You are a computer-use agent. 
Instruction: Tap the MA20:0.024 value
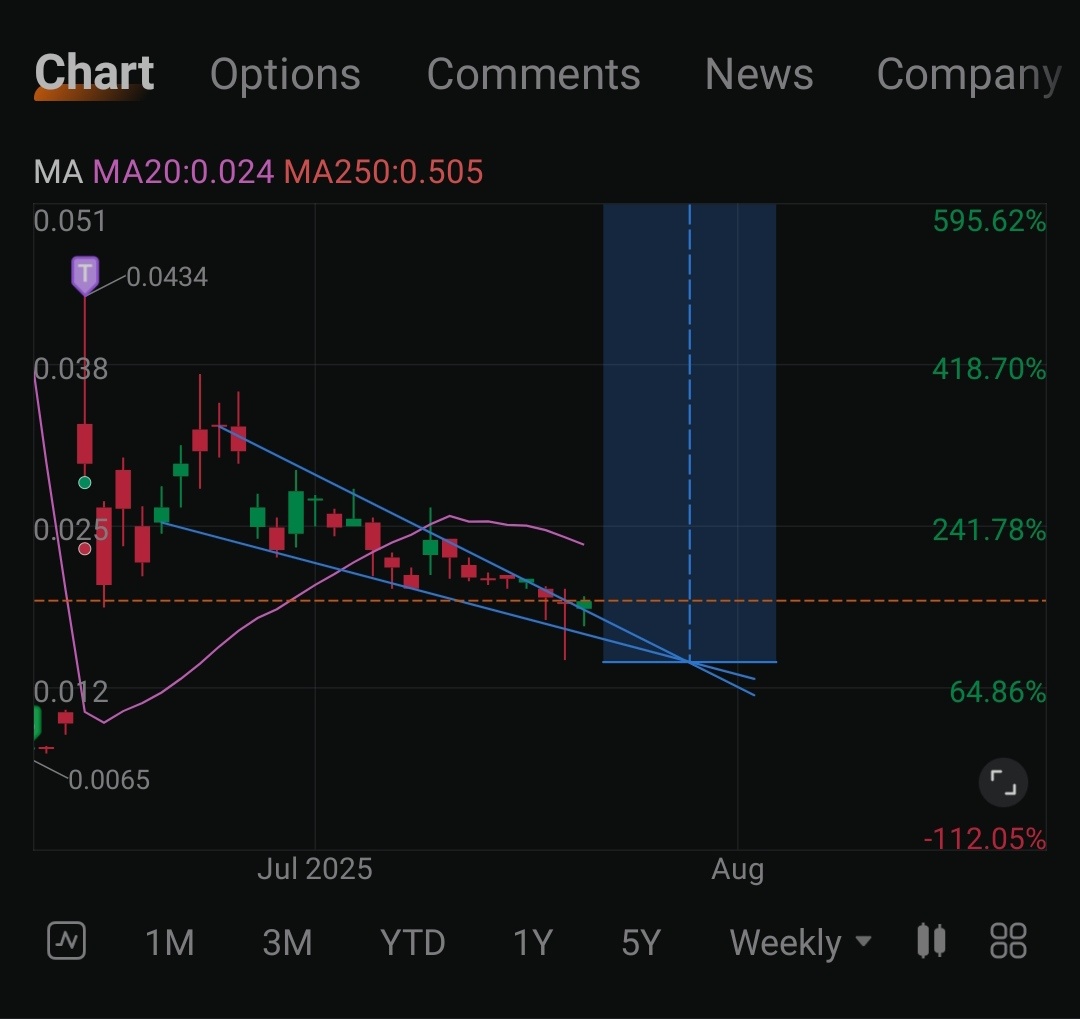click(183, 172)
